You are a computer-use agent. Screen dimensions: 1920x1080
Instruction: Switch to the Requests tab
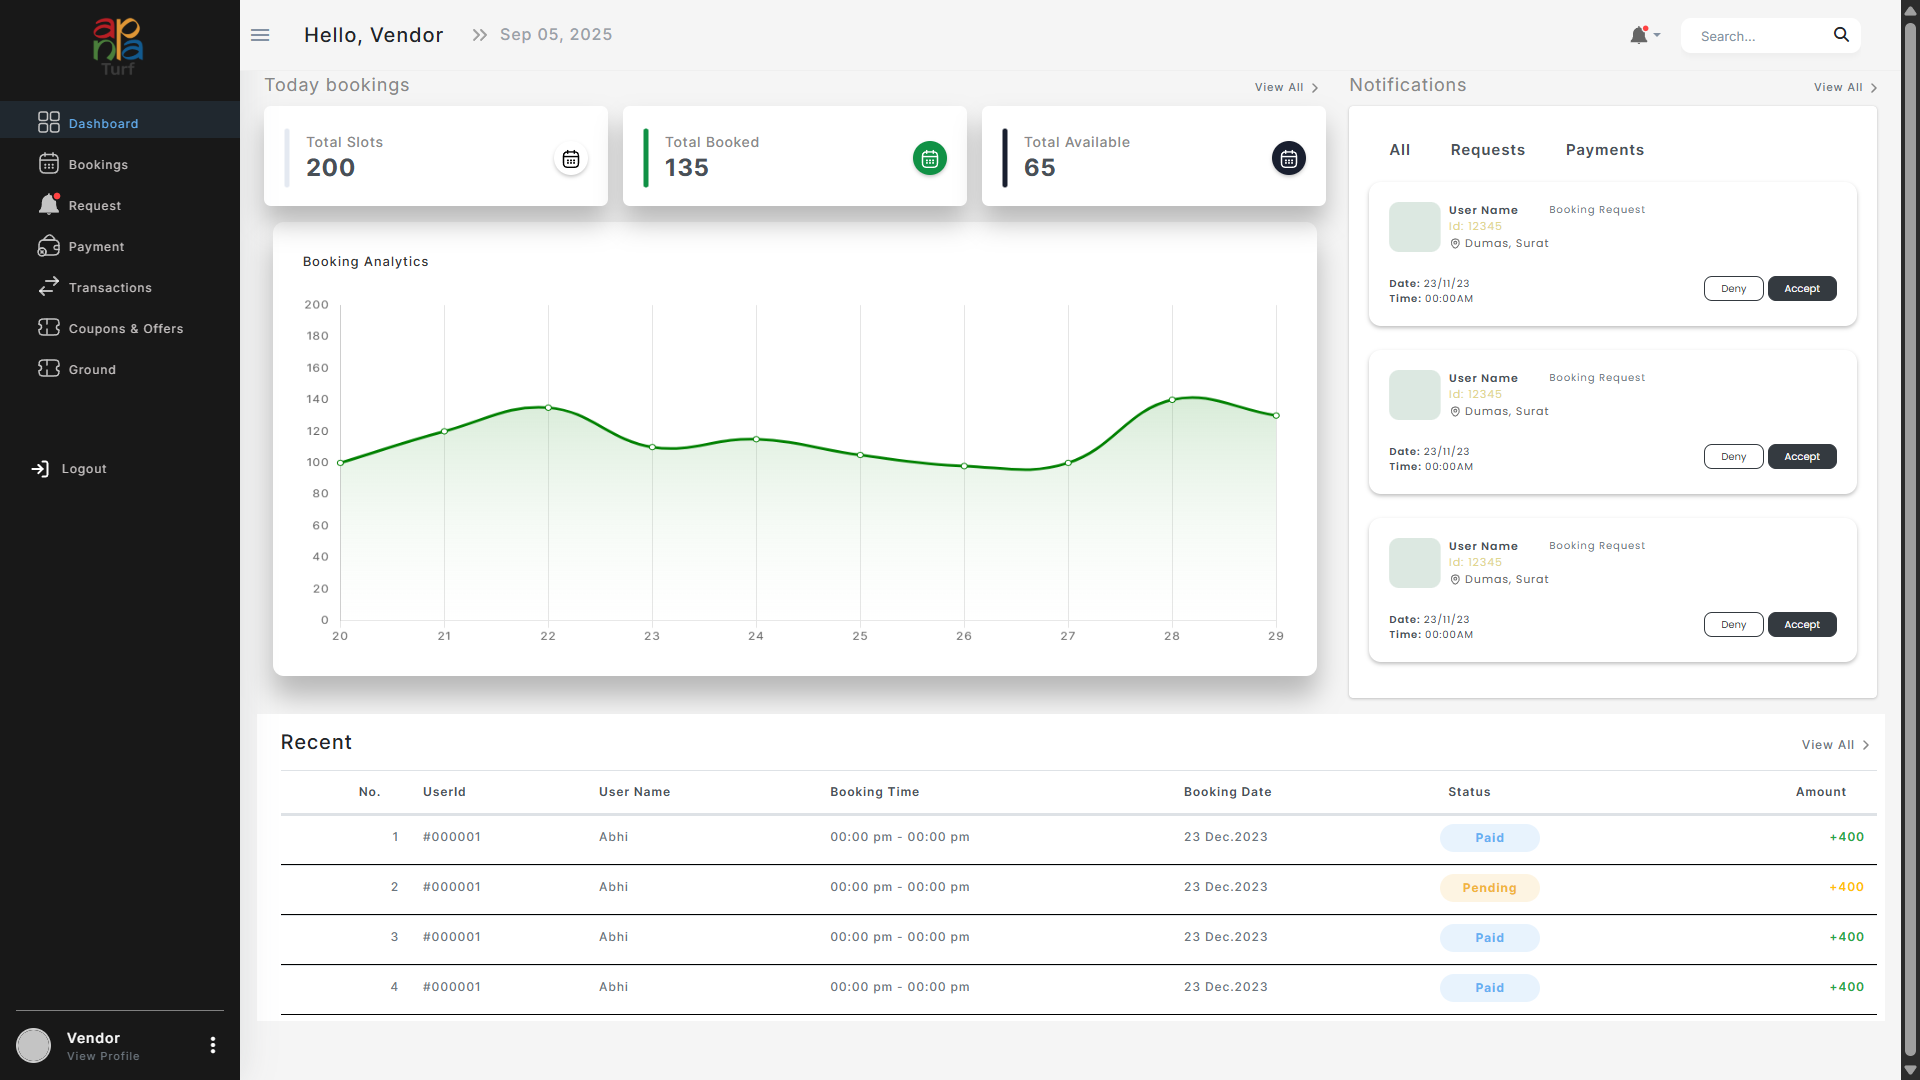tap(1487, 150)
